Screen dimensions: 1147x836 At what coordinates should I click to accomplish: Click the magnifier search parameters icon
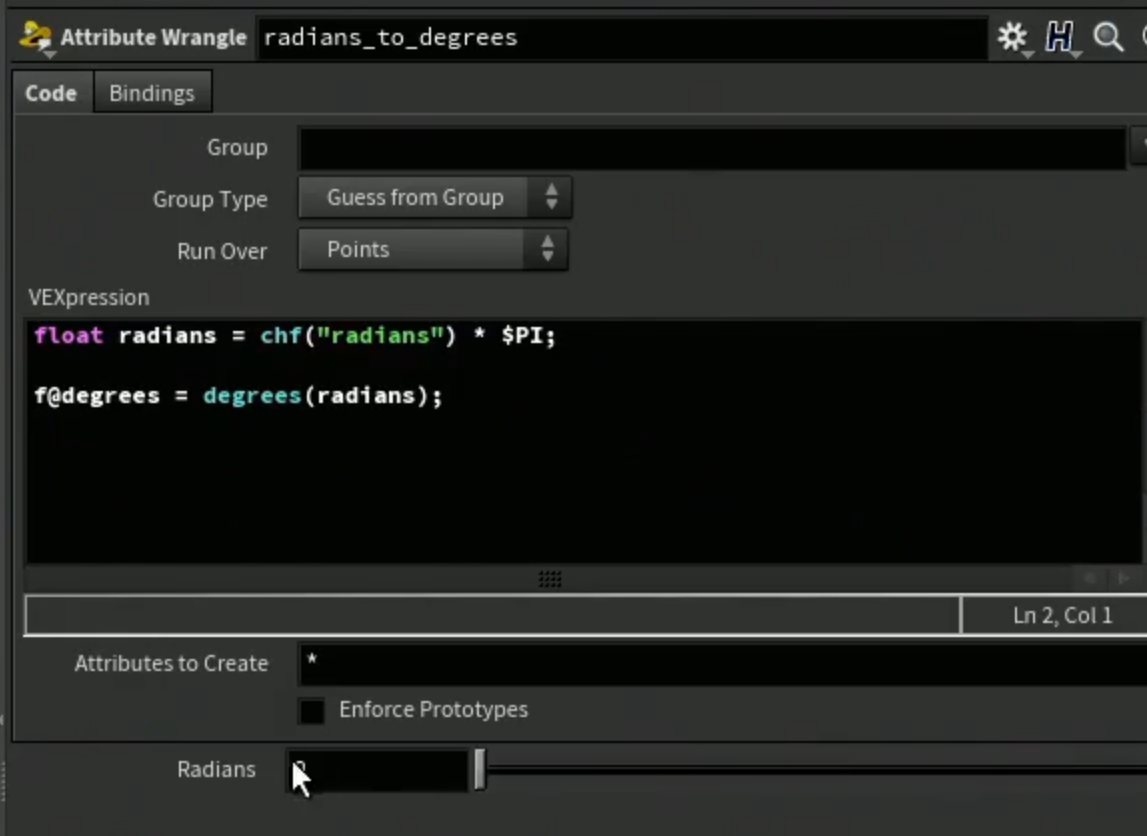(x=1107, y=37)
